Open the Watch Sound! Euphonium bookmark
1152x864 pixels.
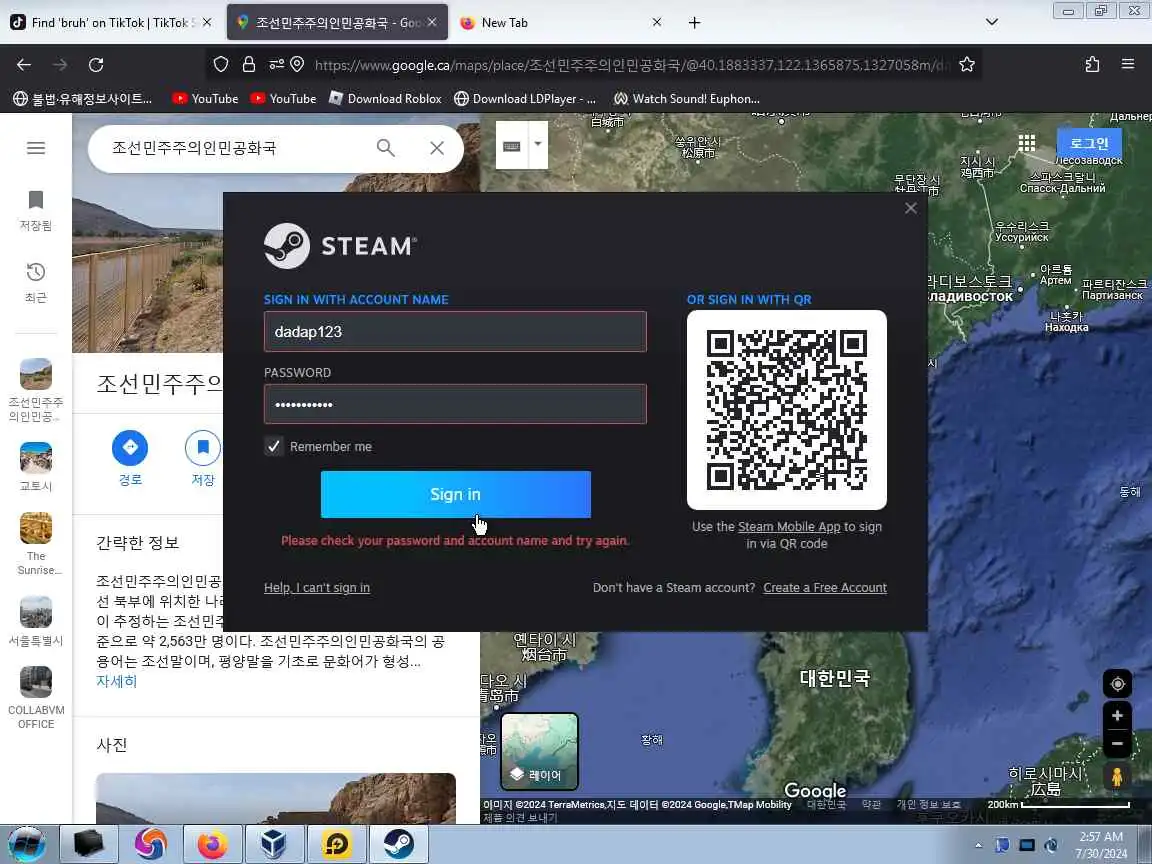point(686,98)
